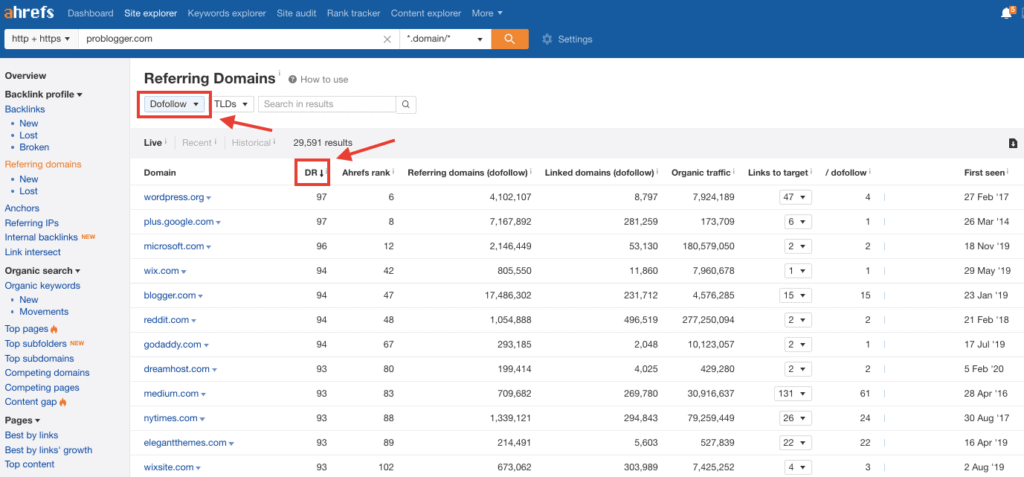This screenshot has height=477, width=1024.
Task: Click the Content gap flame icon
Action: 63,402
